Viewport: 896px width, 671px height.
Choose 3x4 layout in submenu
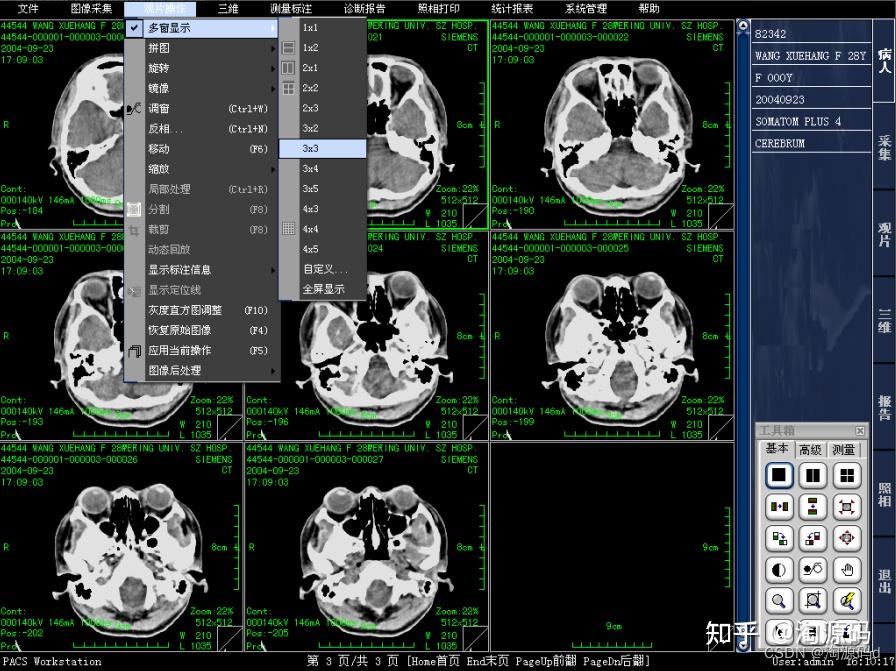(x=323, y=169)
